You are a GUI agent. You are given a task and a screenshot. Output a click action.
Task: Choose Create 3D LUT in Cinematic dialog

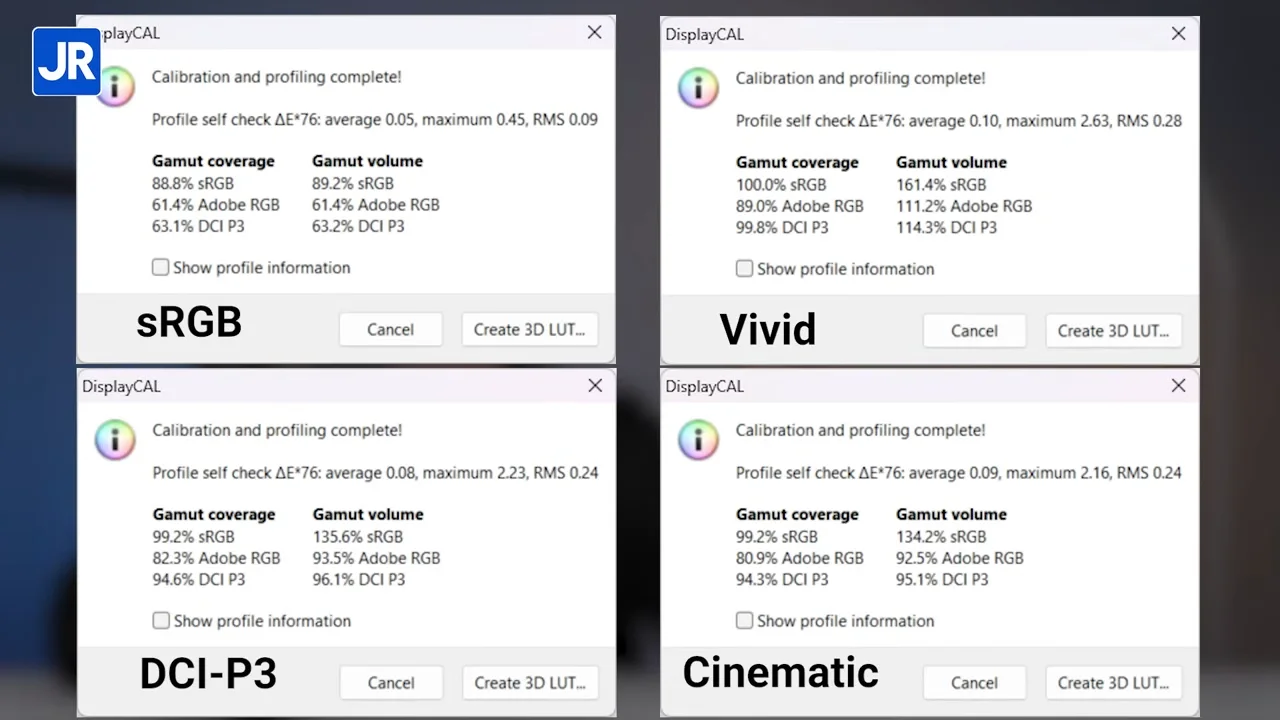pyautogui.click(x=1113, y=683)
